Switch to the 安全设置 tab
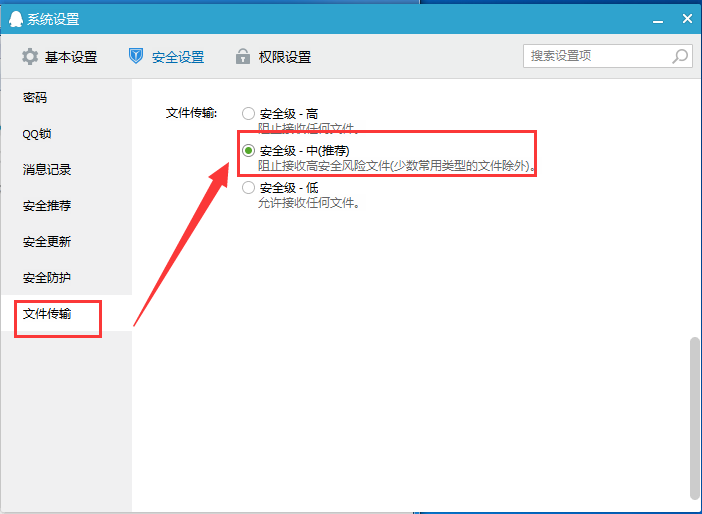Viewport: 702px width, 514px height. (x=167, y=57)
